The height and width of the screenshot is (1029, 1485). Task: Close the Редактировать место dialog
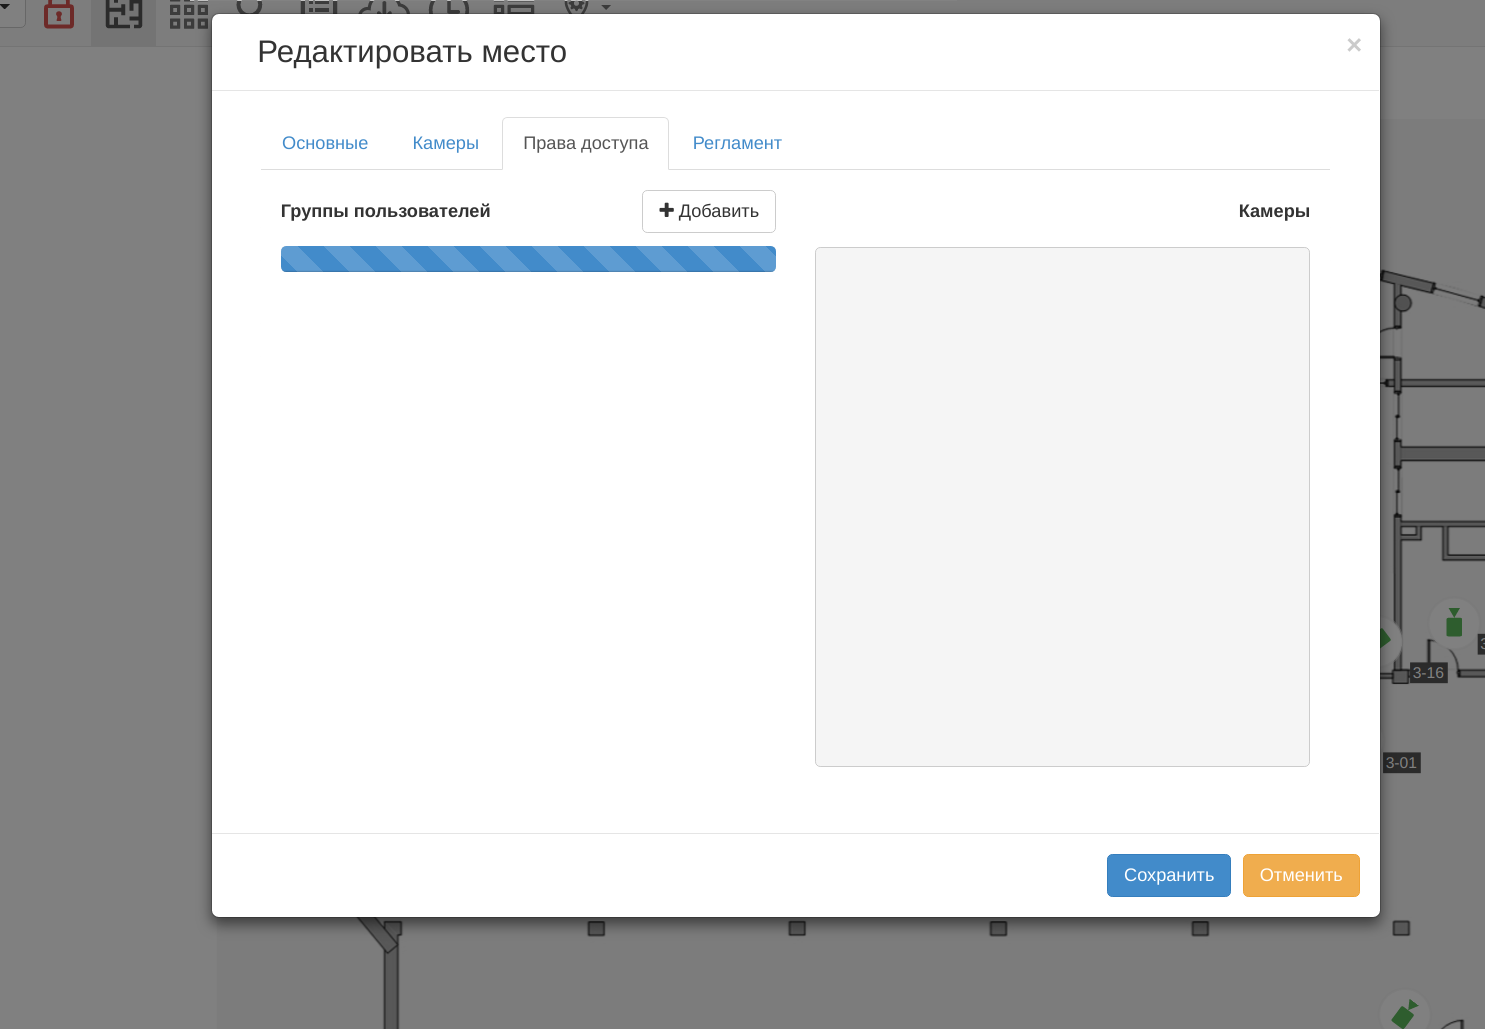[1354, 45]
